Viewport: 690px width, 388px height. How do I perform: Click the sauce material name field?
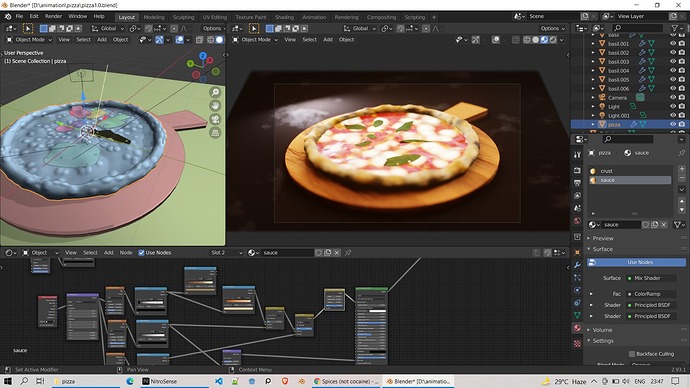[x=621, y=225]
